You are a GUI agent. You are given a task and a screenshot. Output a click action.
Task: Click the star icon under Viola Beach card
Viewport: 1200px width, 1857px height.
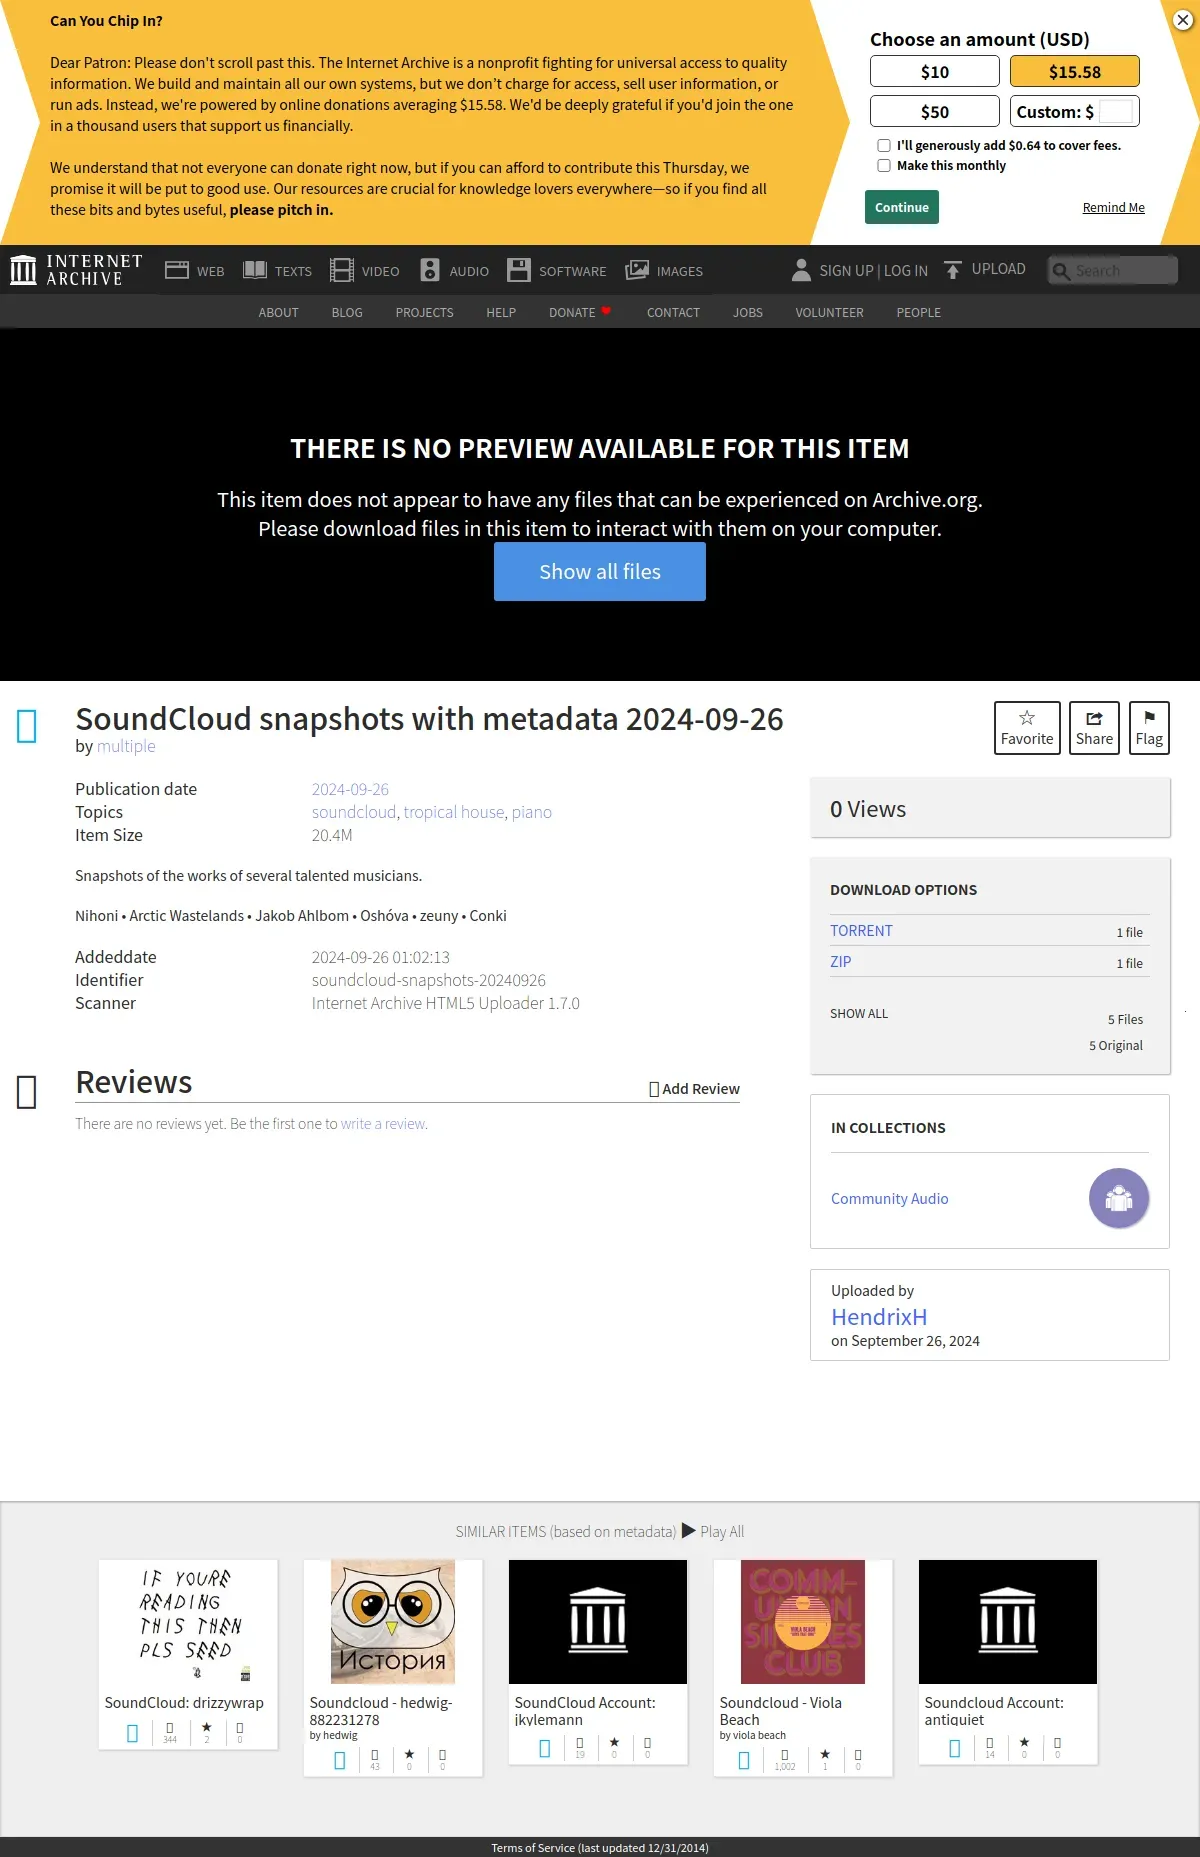[x=825, y=1754]
